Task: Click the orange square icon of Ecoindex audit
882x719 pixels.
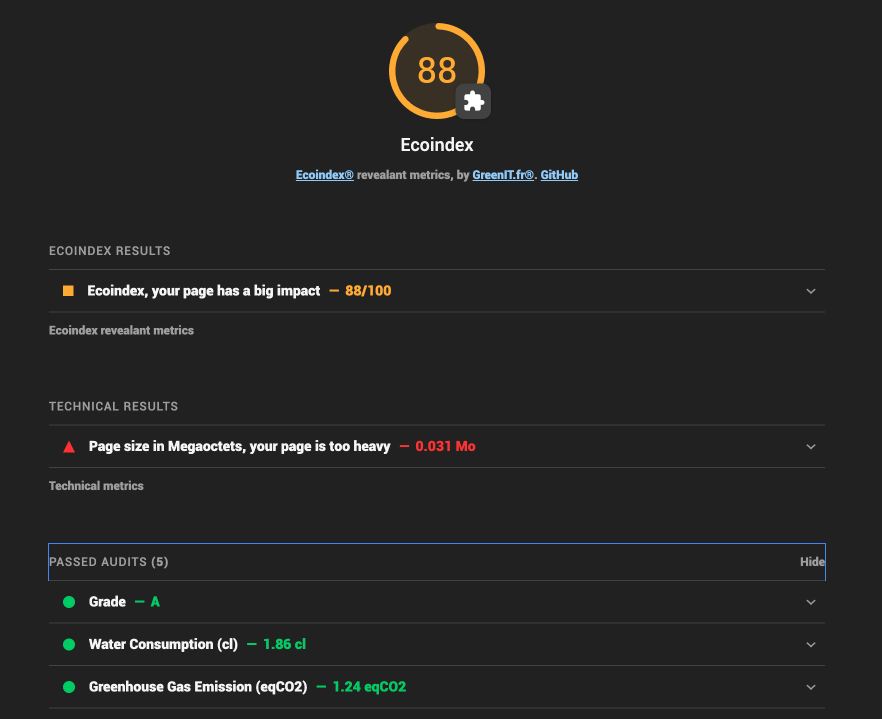Action: [68, 291]
